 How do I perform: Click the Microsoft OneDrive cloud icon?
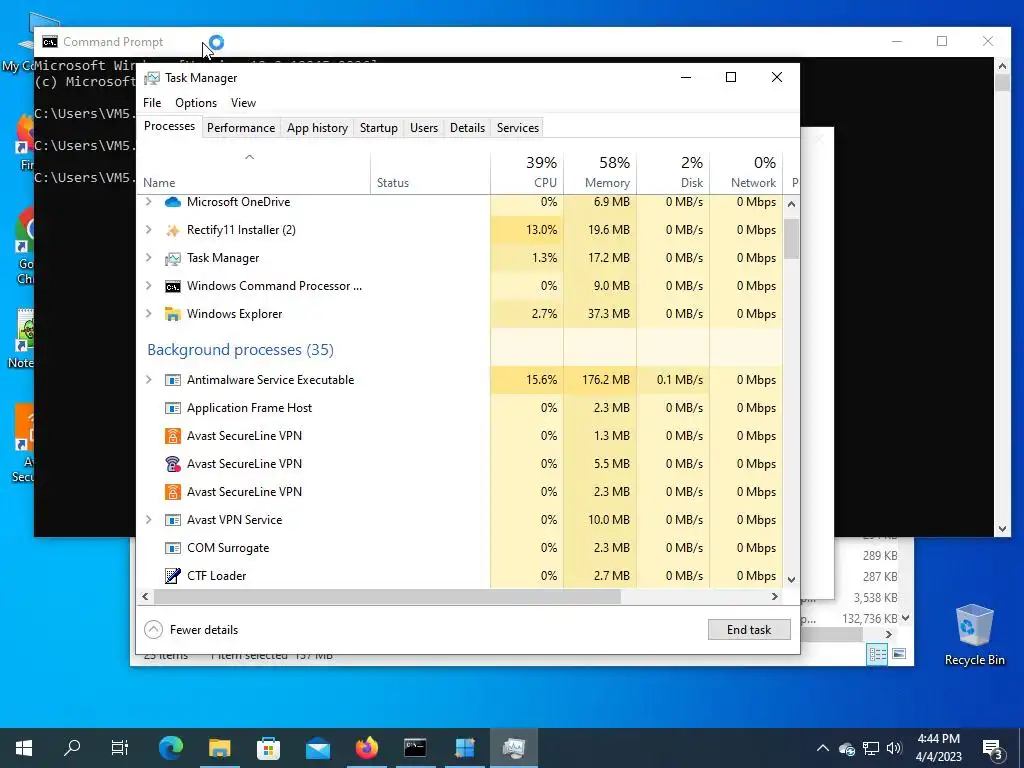click(172, 202)
